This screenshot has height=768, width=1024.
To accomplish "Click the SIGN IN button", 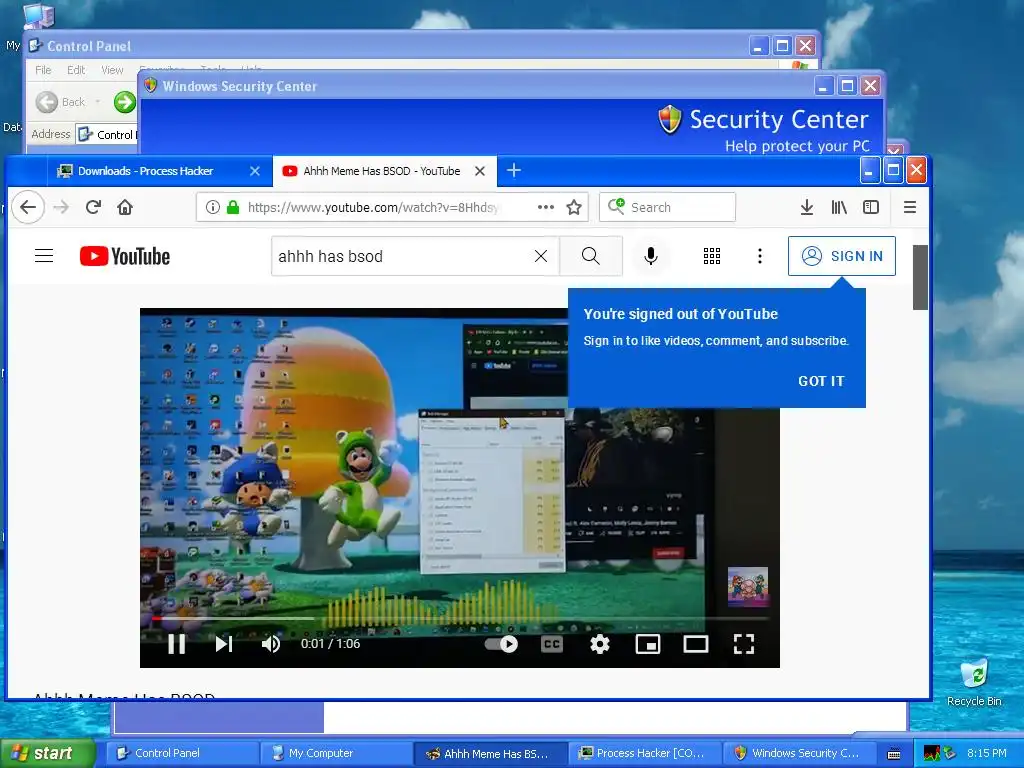I will [842, 256].
